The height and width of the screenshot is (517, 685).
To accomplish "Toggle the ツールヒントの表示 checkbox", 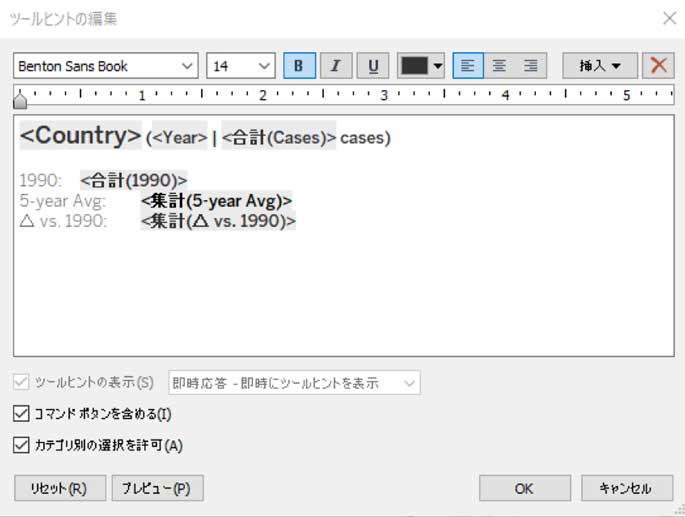I will (x=21, y=383).
